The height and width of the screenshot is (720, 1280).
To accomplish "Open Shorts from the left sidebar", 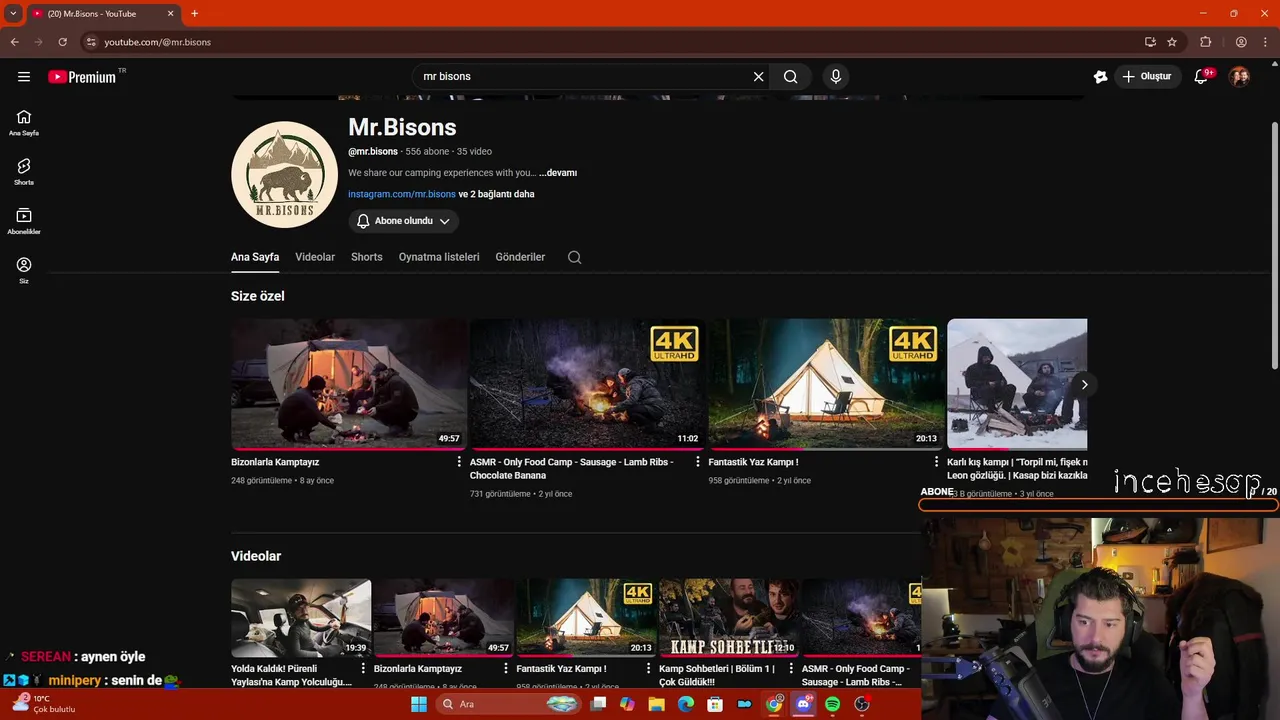I will [x=24, y=172].
